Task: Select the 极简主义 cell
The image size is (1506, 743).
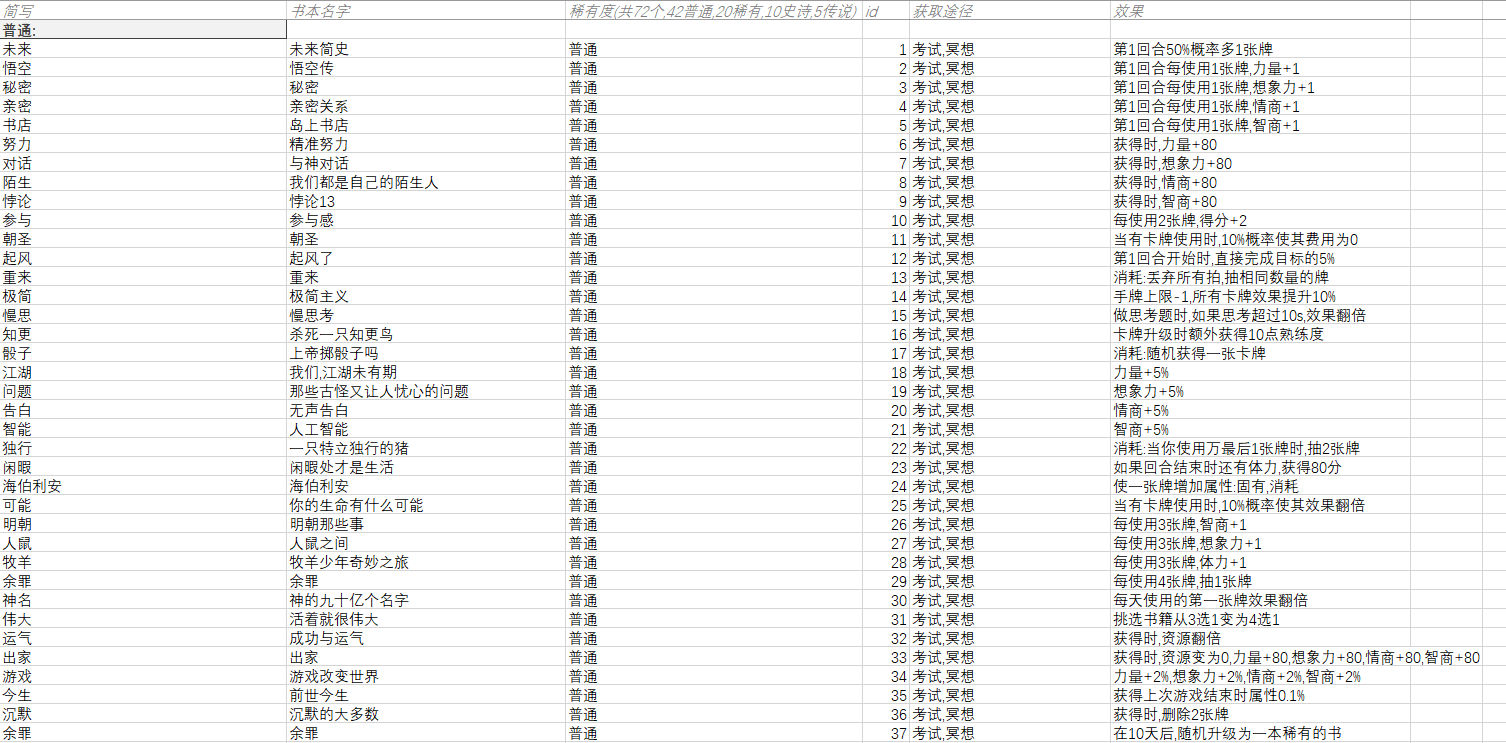Action: [x=426, y=296]
